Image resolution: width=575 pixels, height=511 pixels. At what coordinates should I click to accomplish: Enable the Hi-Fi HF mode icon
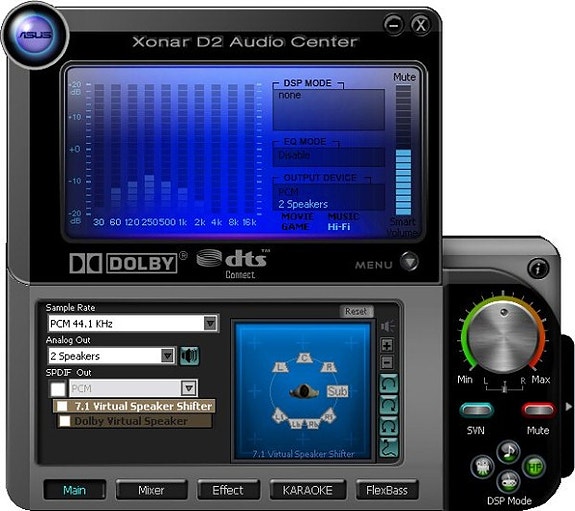pyautogui.click(x=534, y=467)
